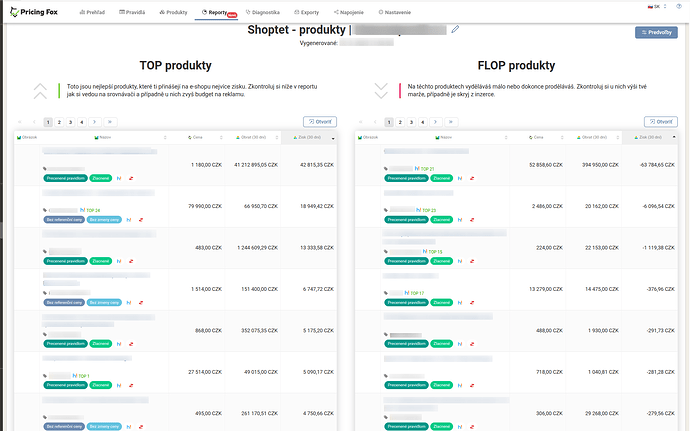The image size is (690, 431).
Task: Select page 3 in FLOP products pagination
Action: 411,122
